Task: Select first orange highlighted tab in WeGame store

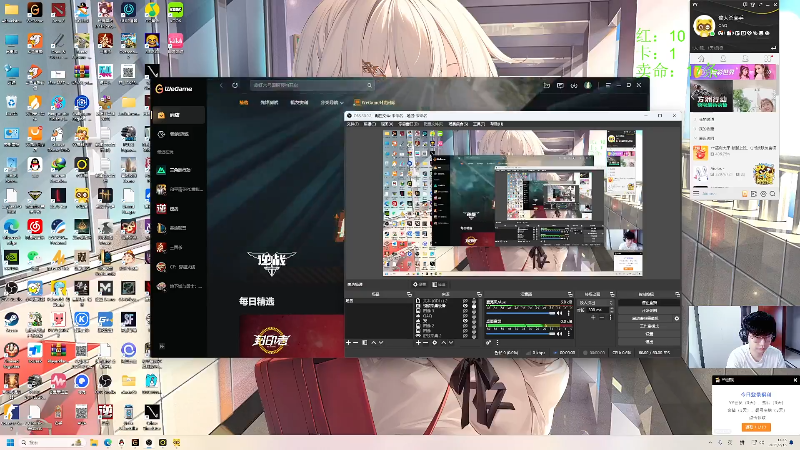Action: coord(244,102)
